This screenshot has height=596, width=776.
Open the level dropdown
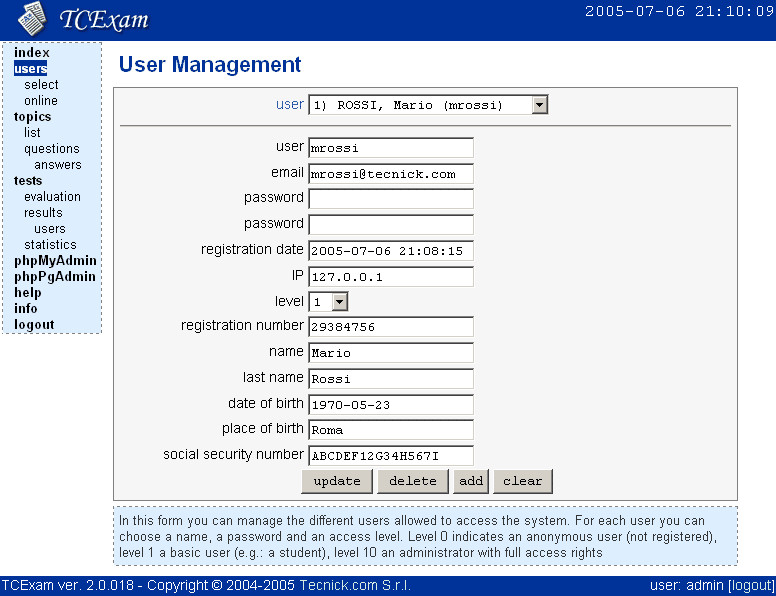[328, 301]
